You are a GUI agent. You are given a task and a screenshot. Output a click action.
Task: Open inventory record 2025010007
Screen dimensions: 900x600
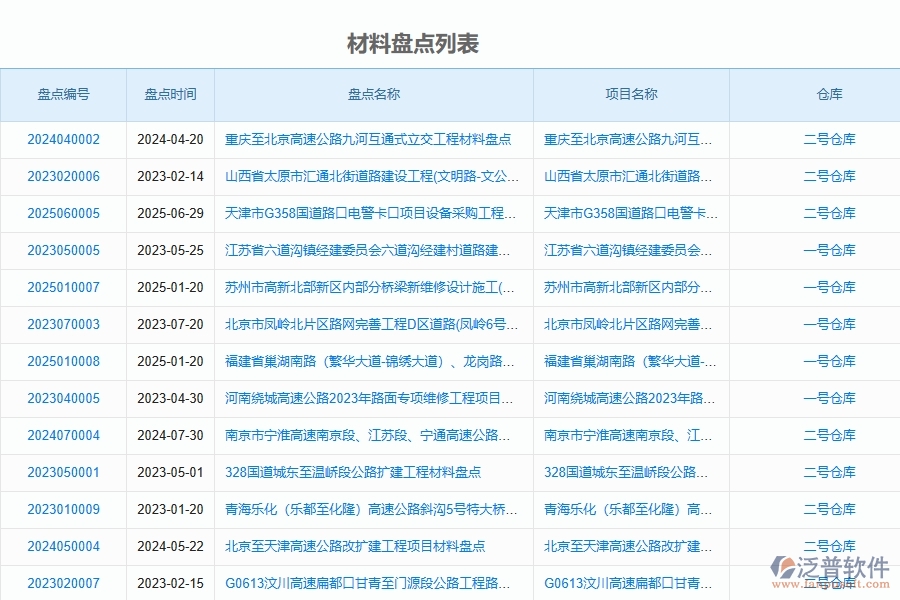point(64,288)
